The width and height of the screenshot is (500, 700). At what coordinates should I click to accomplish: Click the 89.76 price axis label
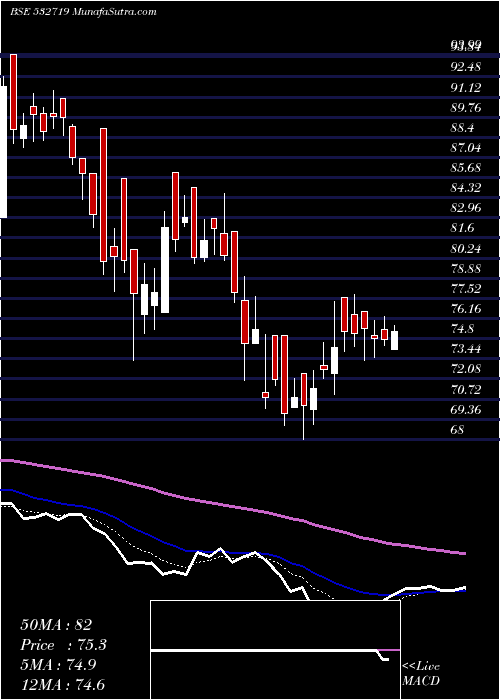click(467, 108)
